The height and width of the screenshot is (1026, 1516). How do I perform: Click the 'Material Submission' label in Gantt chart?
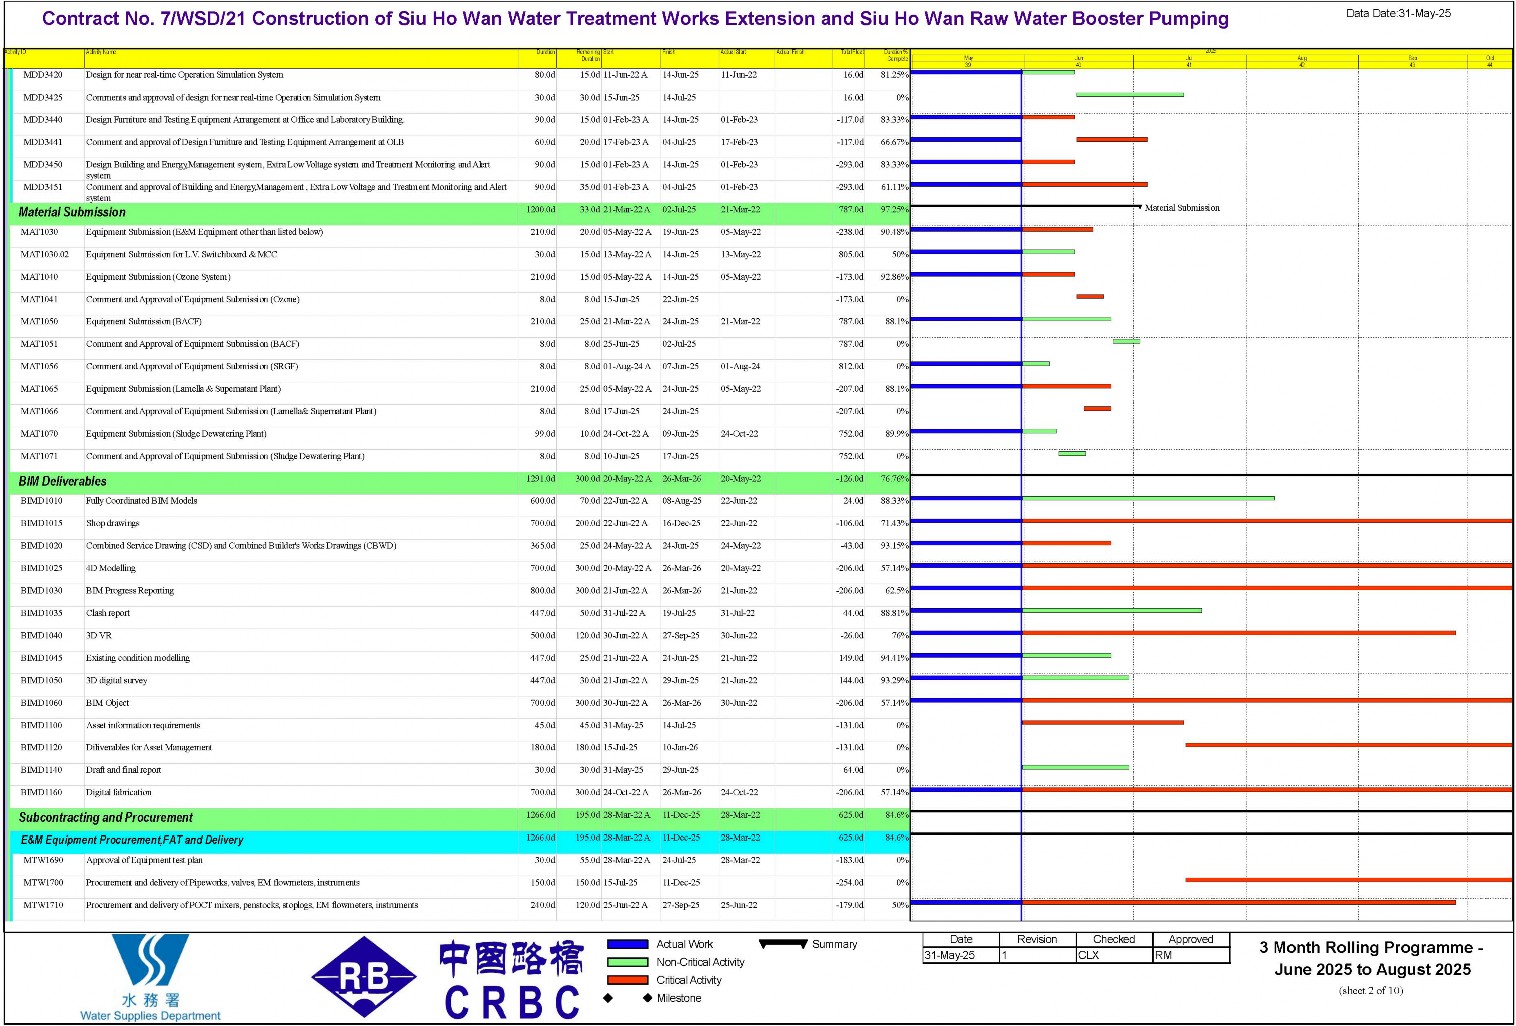click(x=1182, y=208)
